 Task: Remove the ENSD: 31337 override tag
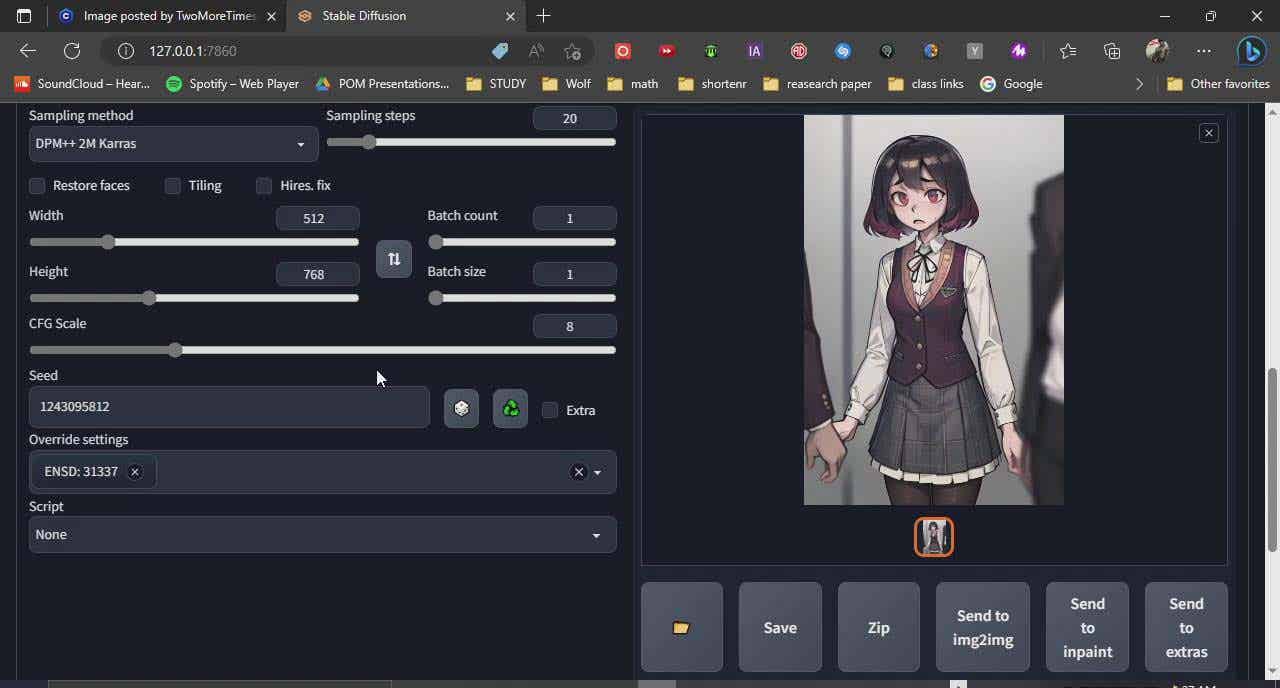[135, 472]
